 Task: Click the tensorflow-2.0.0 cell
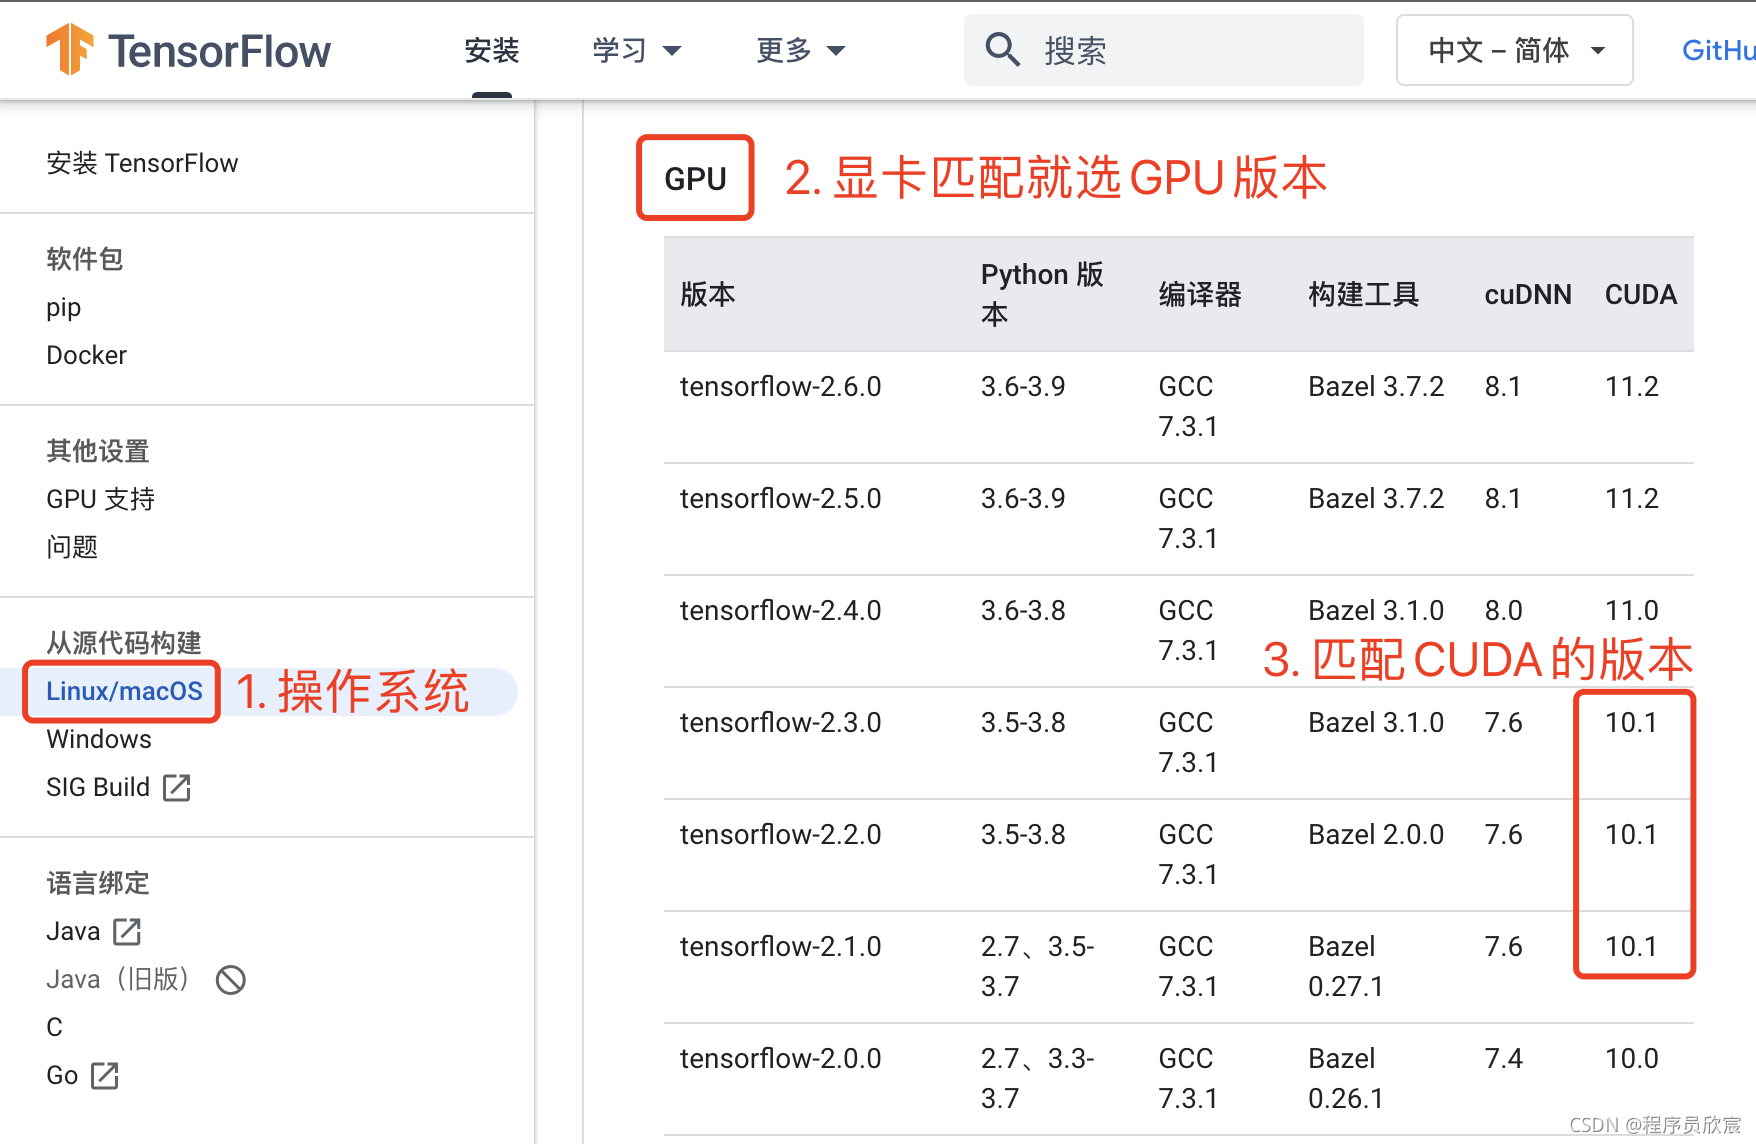pyautogui.click(x=780, y=1058)
